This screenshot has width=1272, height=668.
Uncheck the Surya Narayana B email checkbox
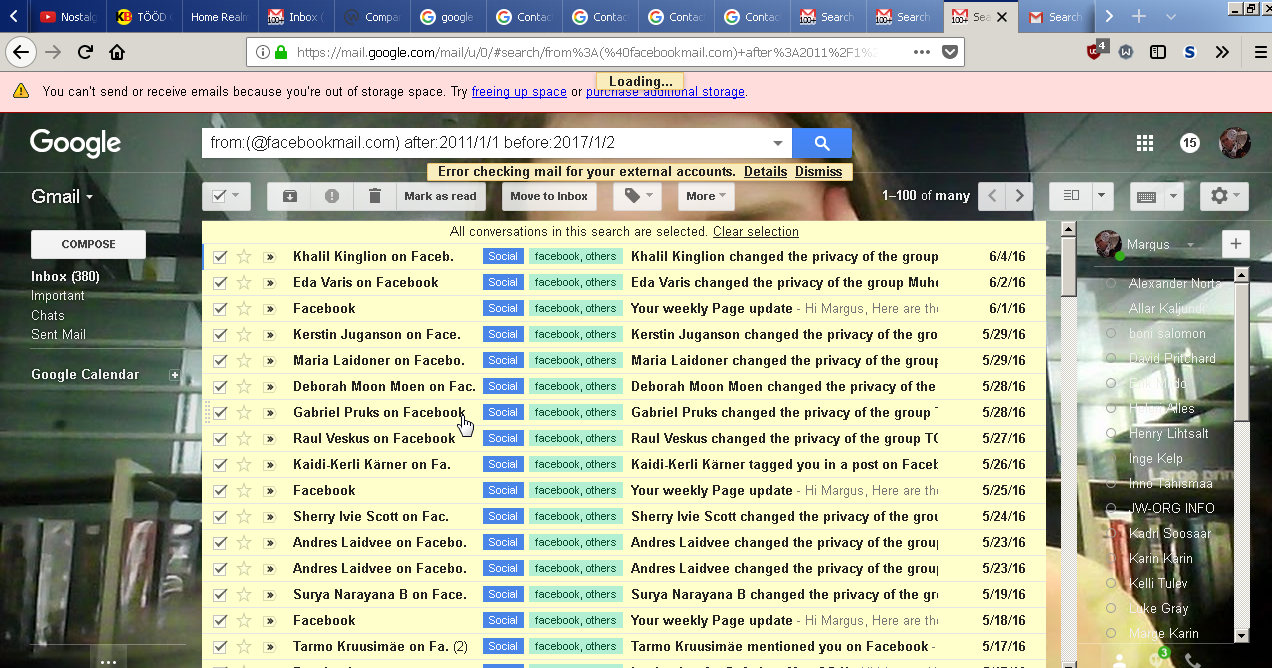220,594
